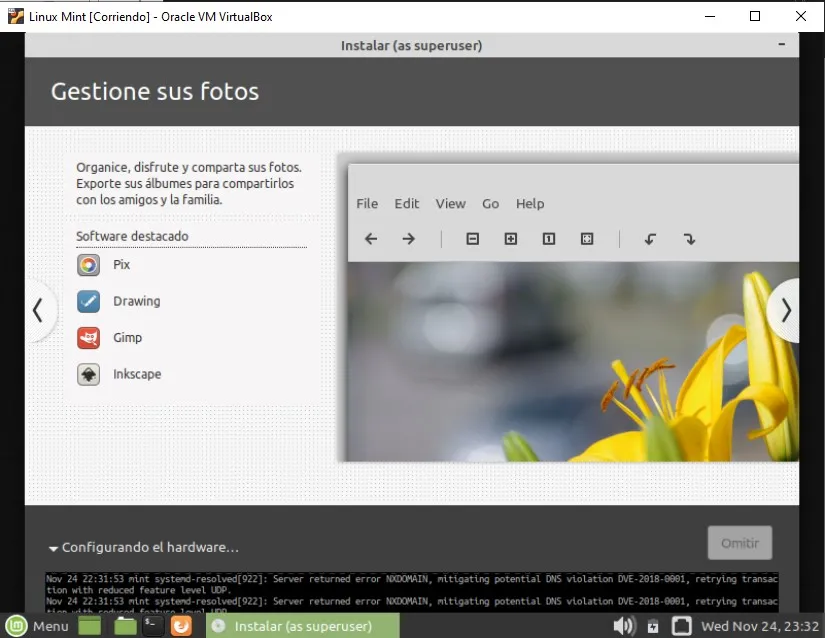The image size is (825, 638).
Task: Rotate the image counterclockwise
Action: click(650, 239)
